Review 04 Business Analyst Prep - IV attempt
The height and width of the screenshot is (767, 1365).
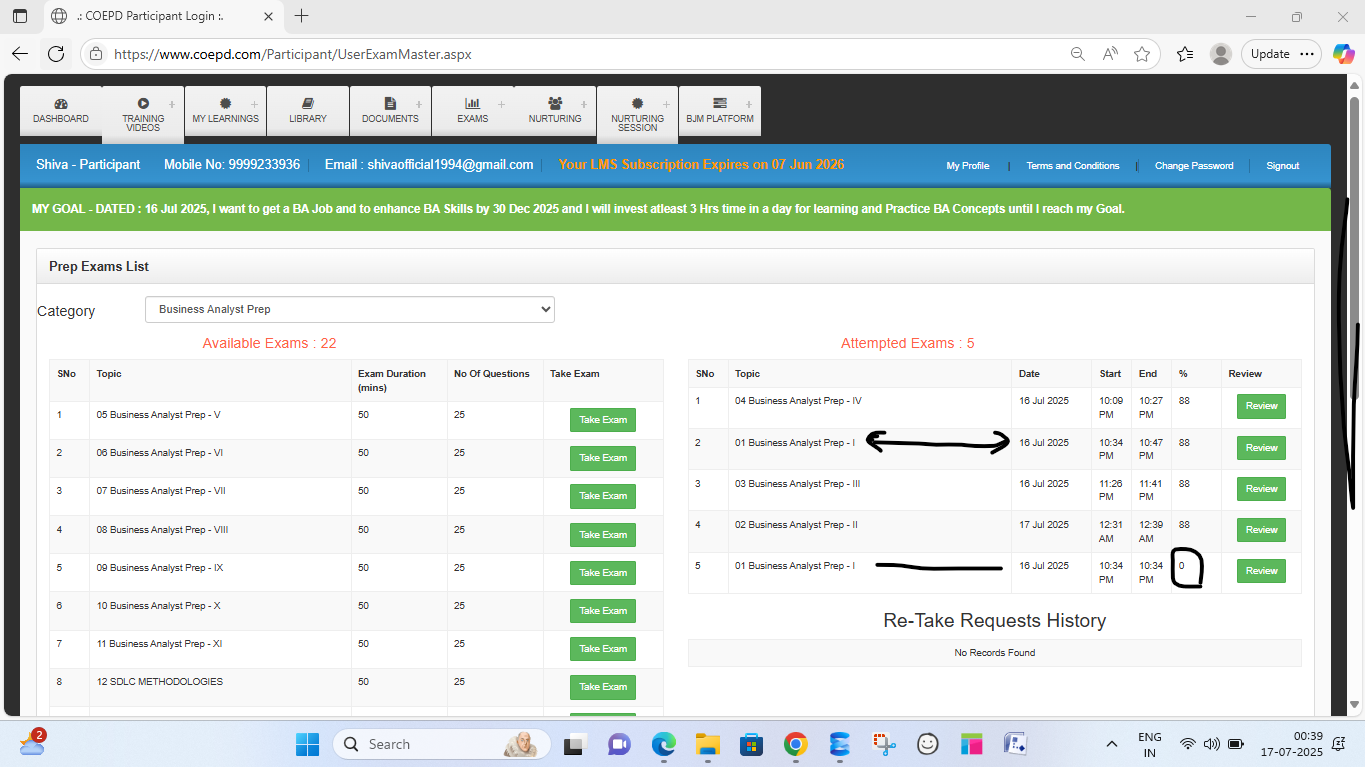1261,407
